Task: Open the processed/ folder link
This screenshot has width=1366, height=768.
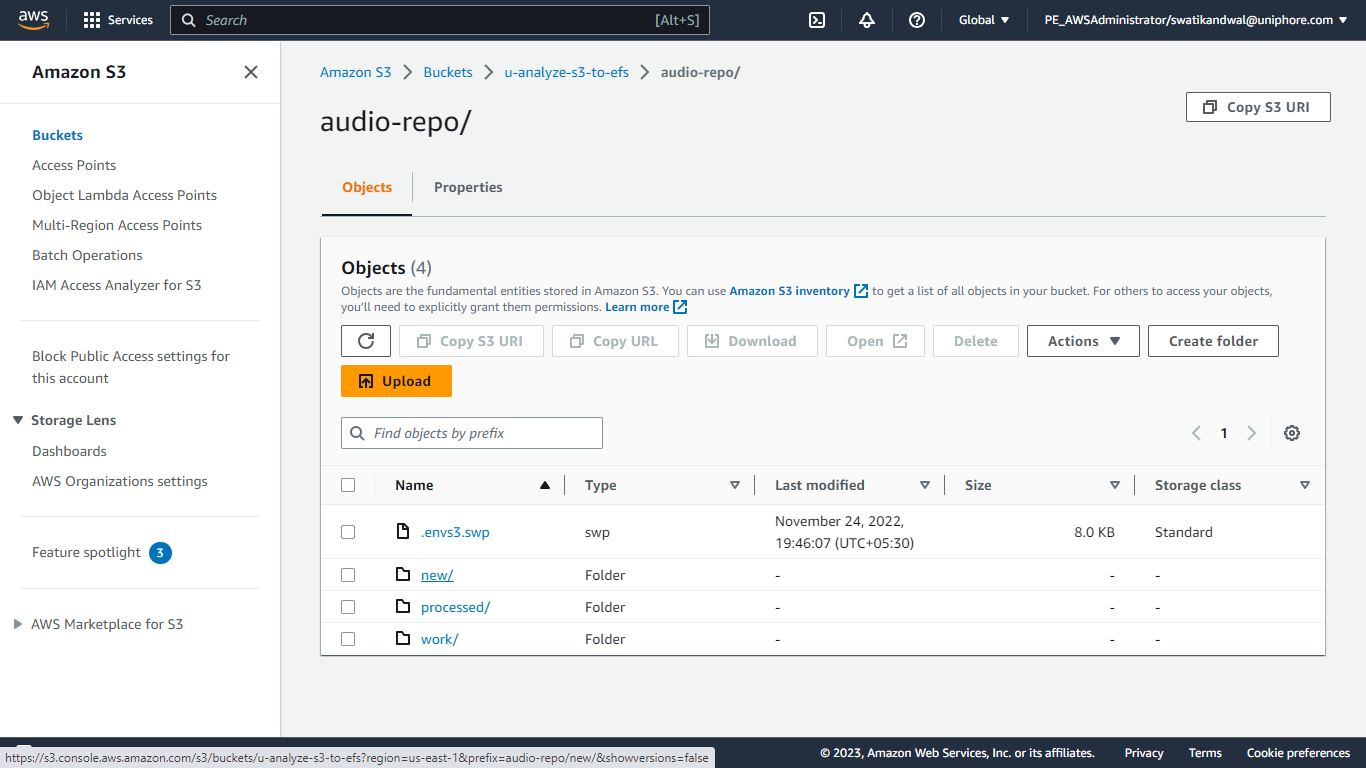Action: click(455, 607)
